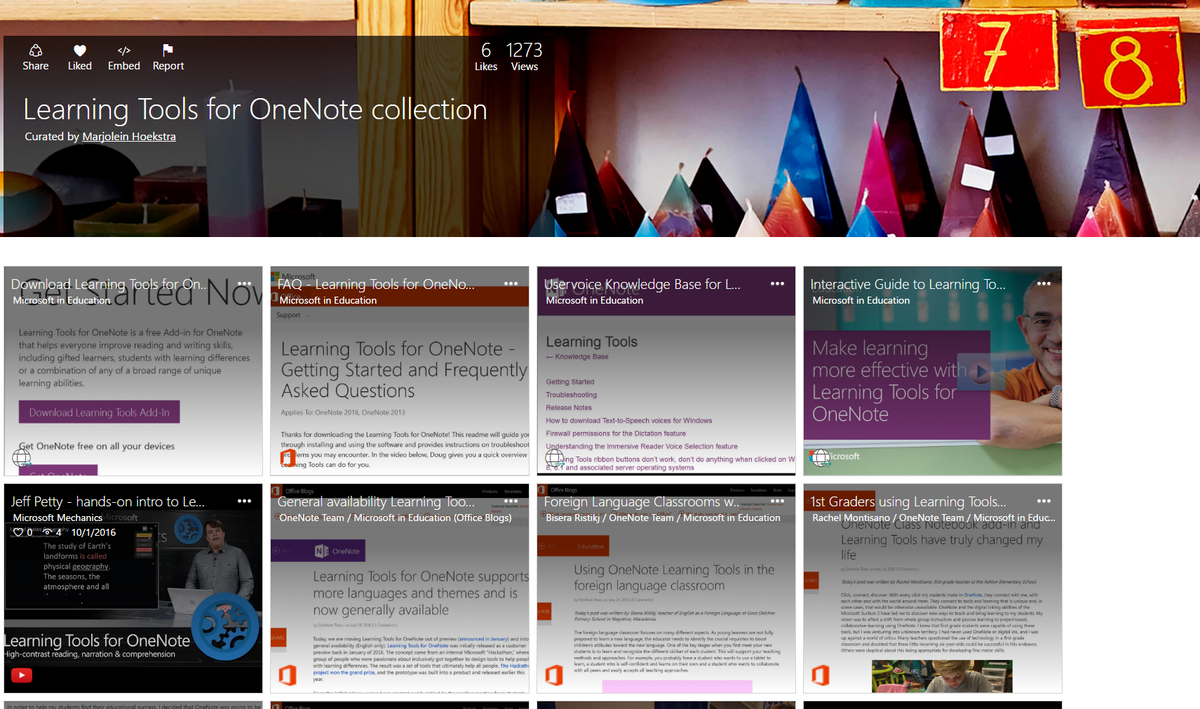Screen dimensions: 1200x709
Task: Open more options on Download Learning Tools card
Action: point(244,284)
